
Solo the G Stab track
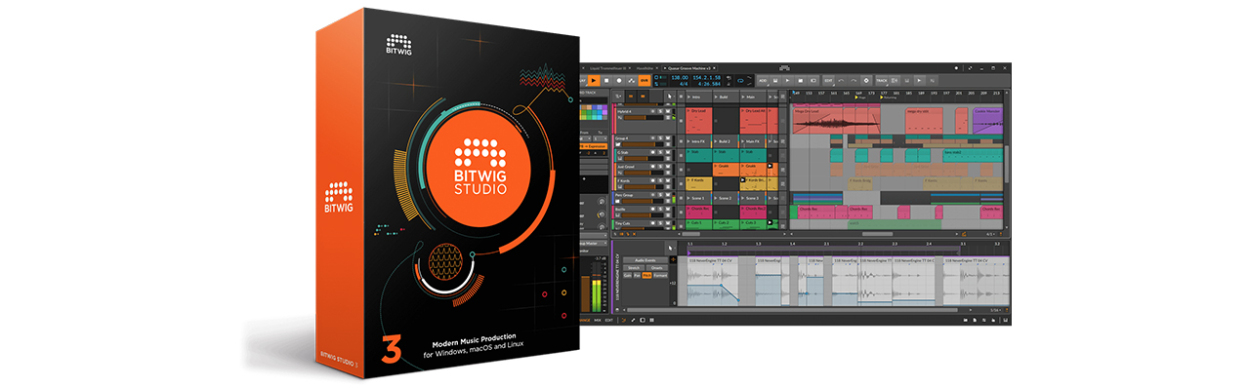click(x=660, y=152)
